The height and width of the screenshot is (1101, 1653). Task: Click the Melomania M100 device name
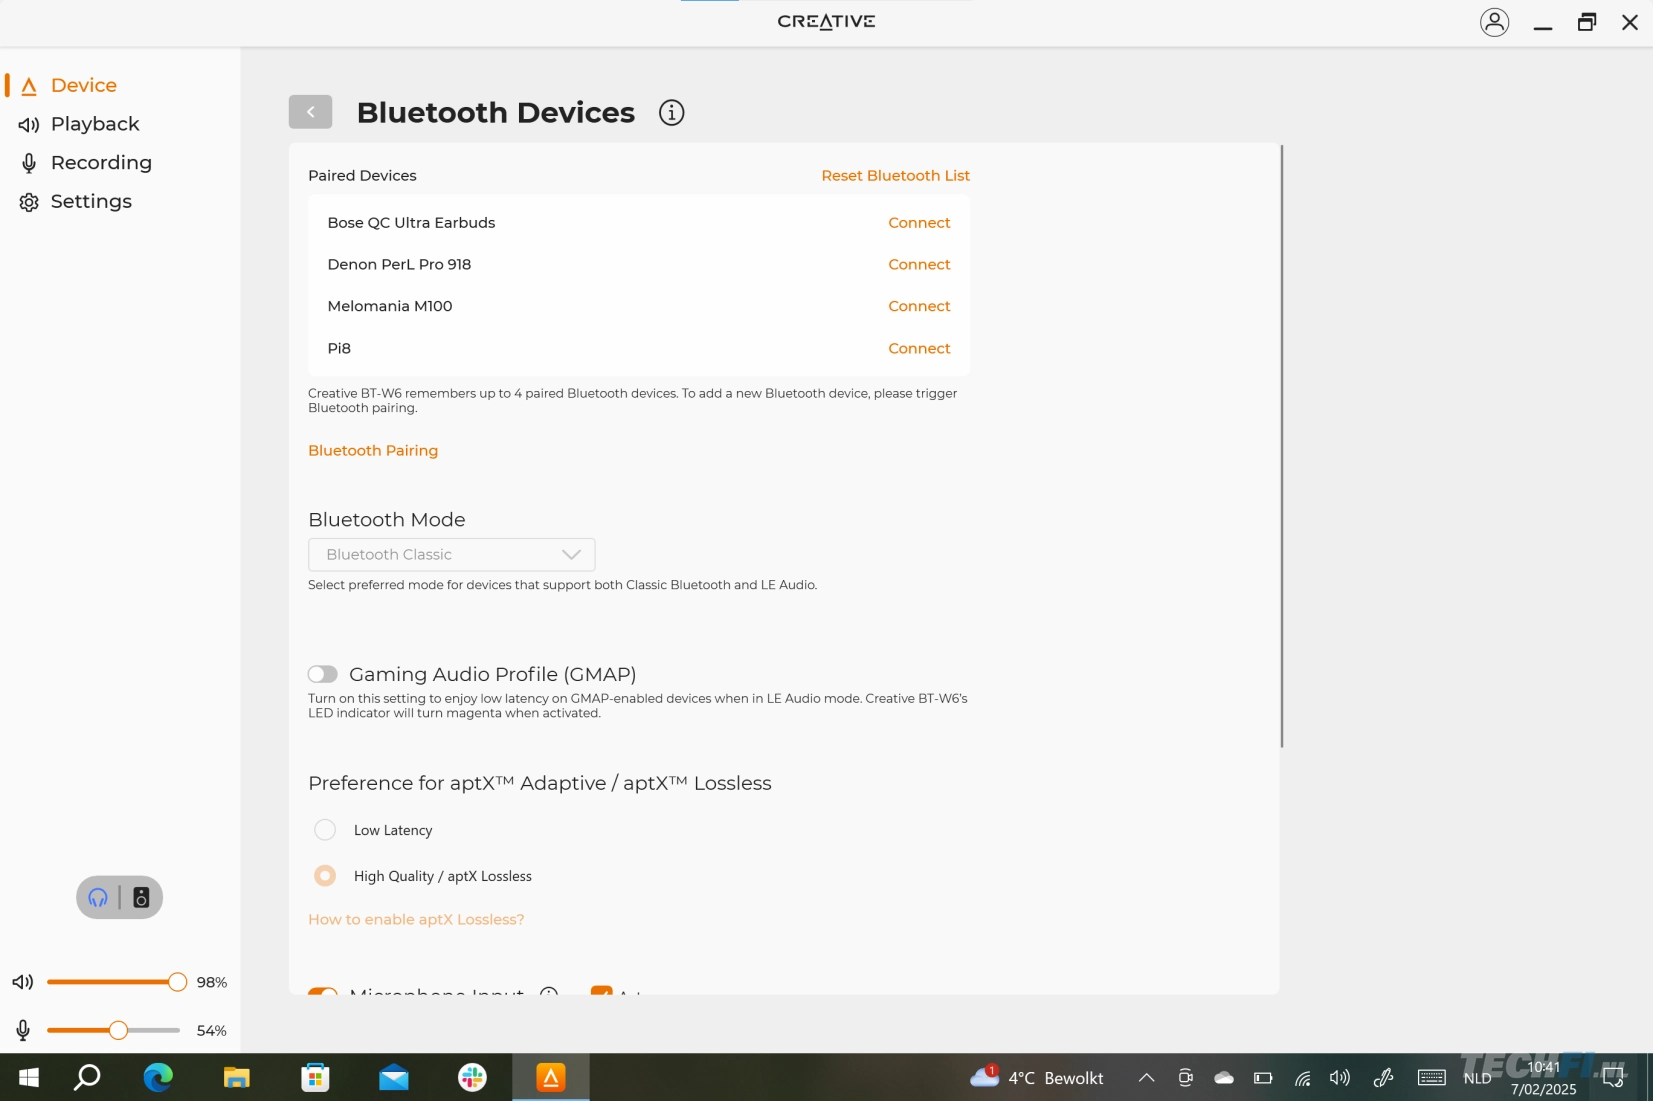click(x=390, y=307)
